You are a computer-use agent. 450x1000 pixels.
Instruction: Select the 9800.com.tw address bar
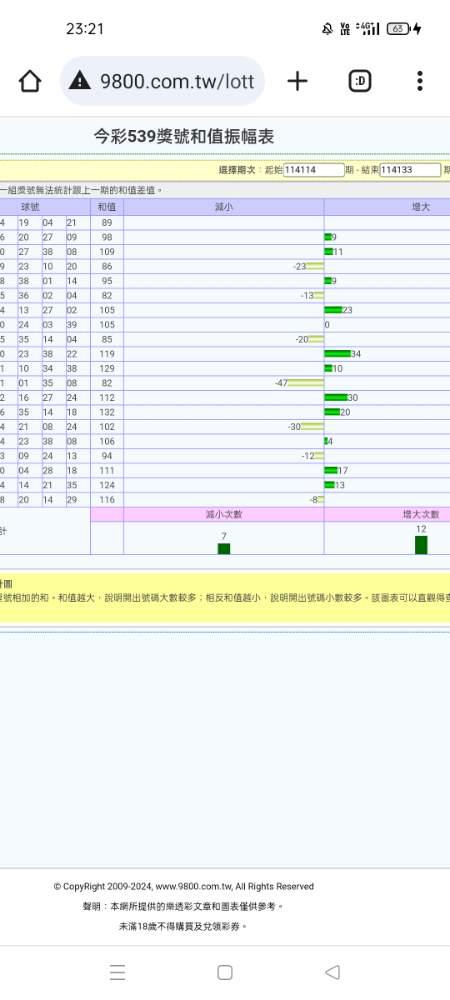(163, 81)
